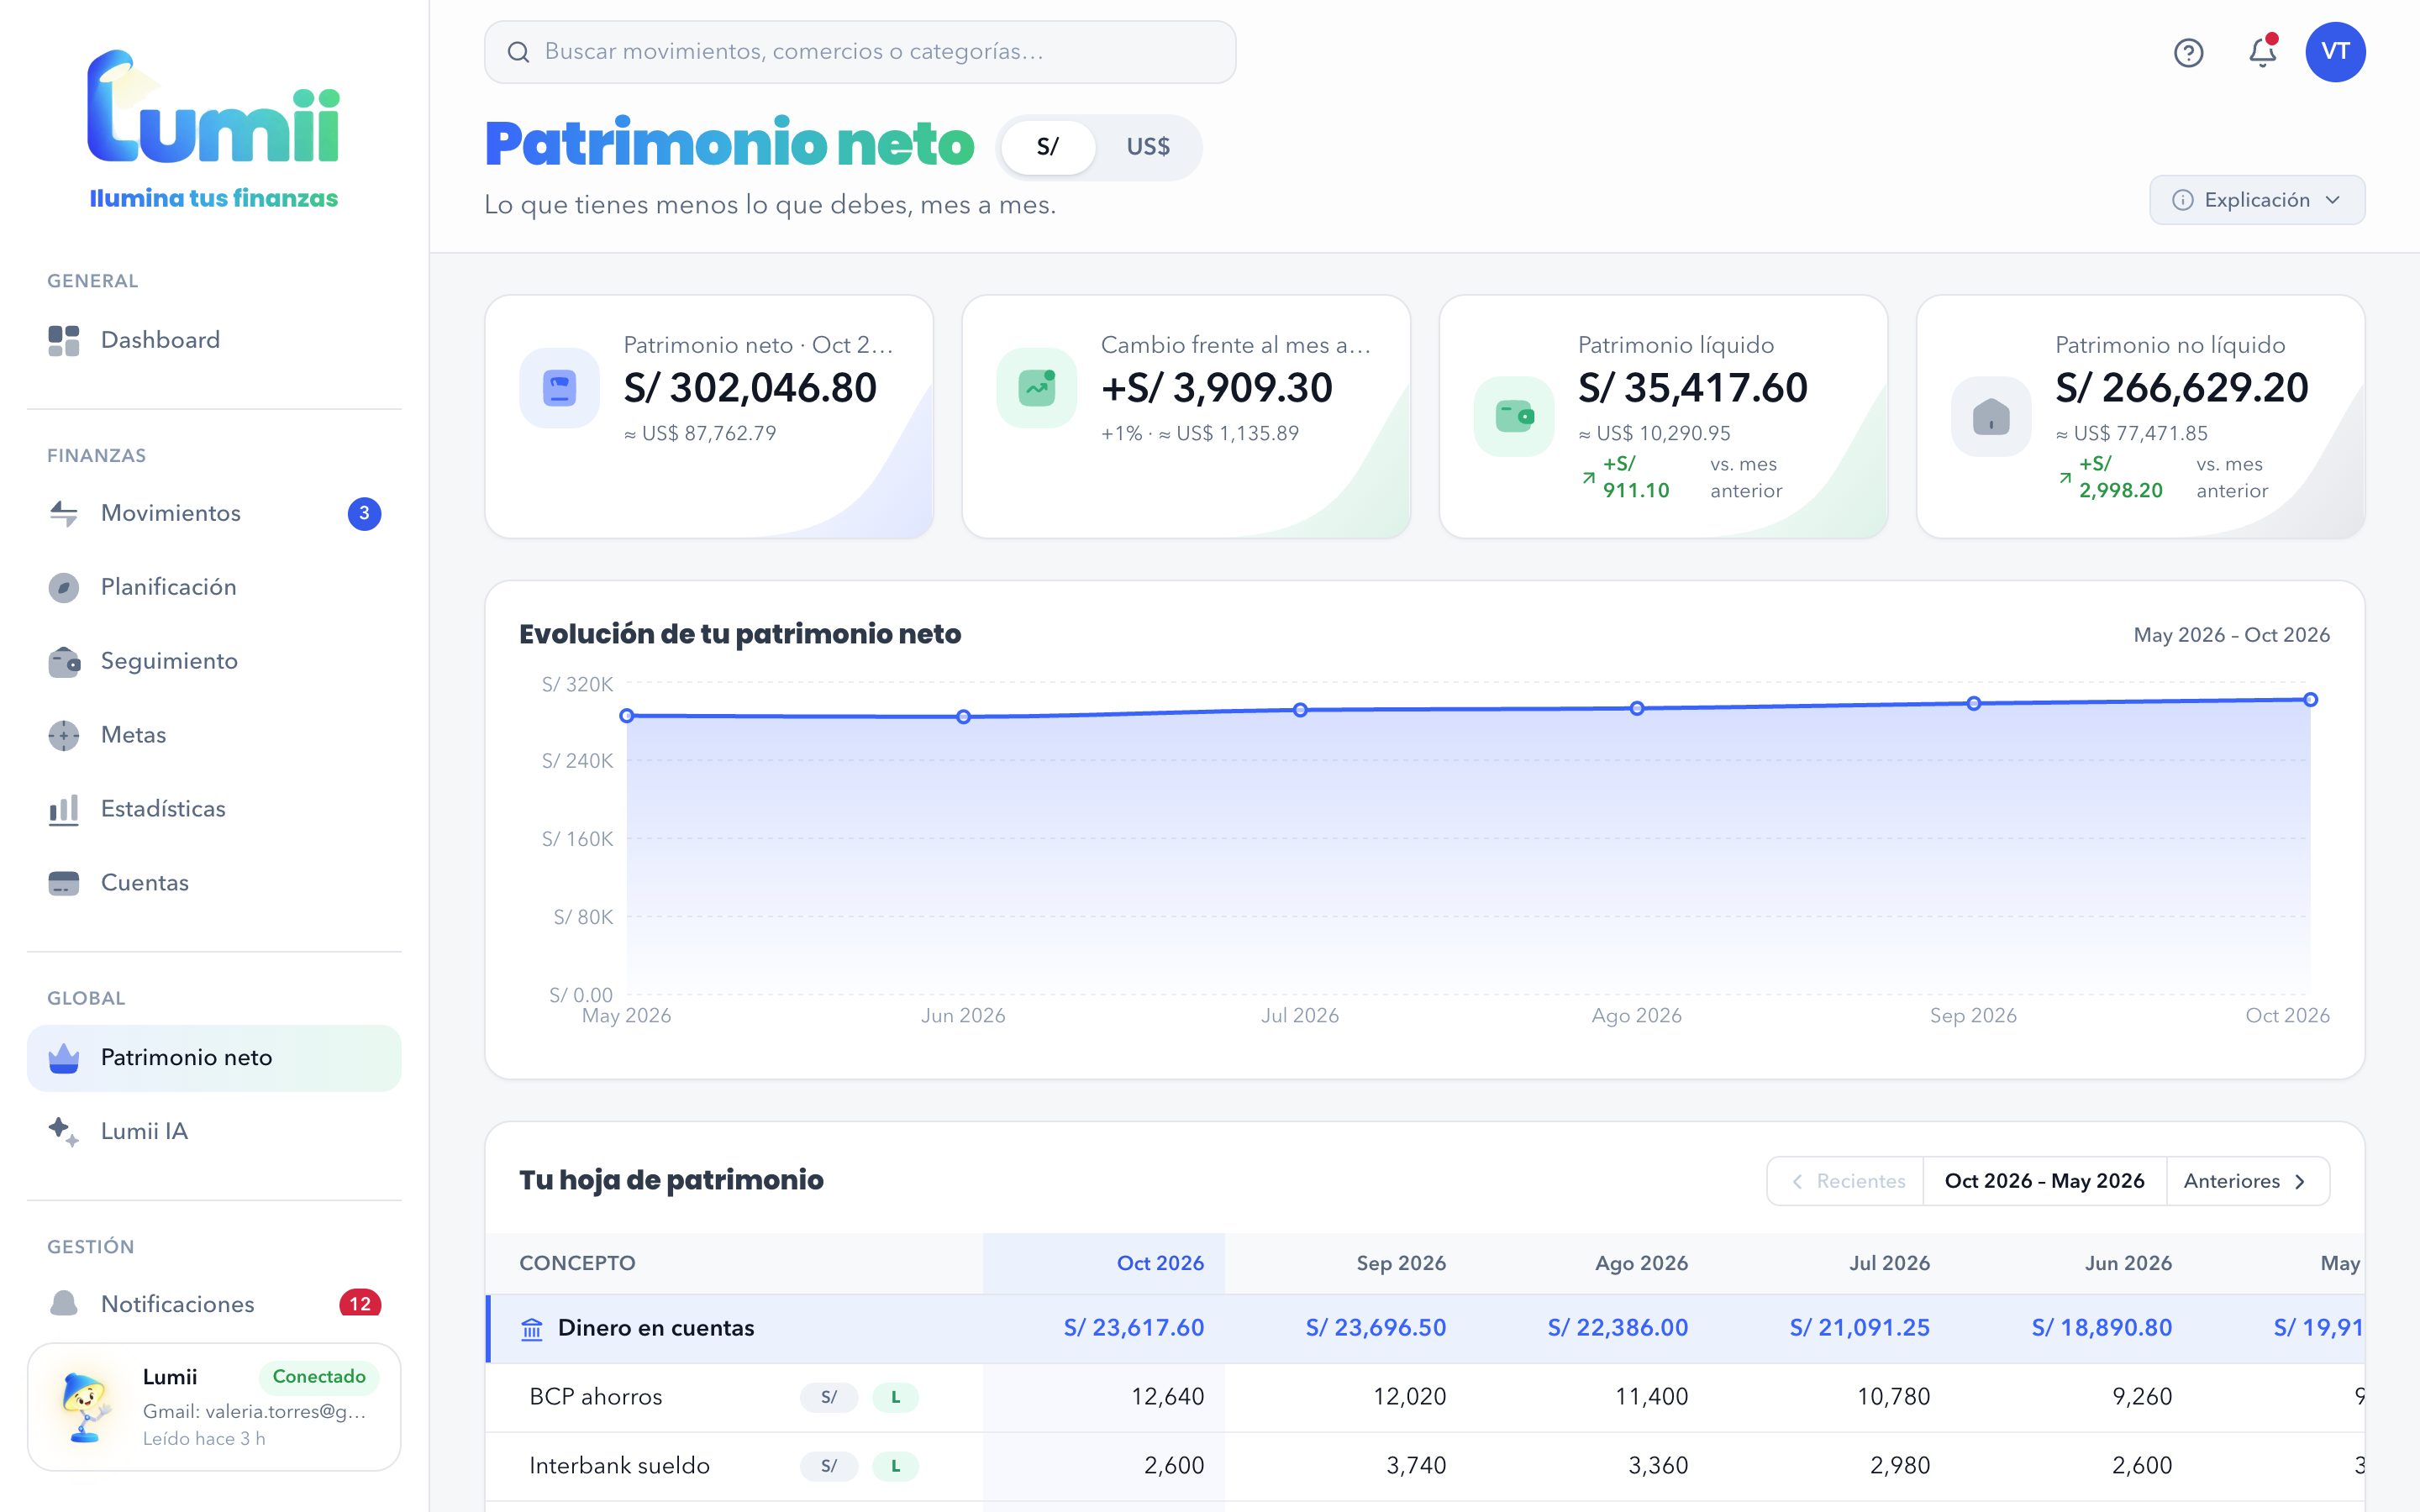Click the Planificación compass icon
This screenshot has height=1512, width=2420.
pos(64,587)
